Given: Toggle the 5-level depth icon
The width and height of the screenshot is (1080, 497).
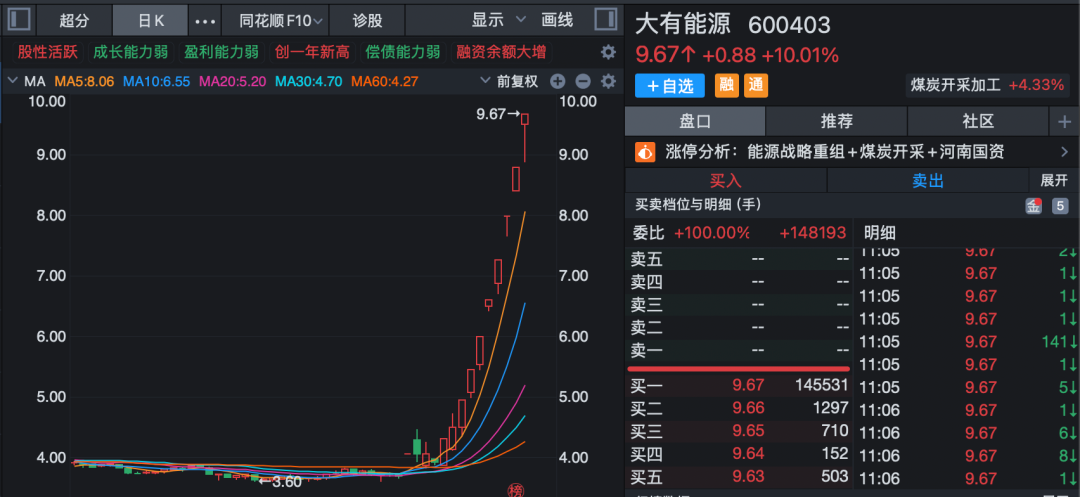Looking at the screenshot, I should [1060, 205].
